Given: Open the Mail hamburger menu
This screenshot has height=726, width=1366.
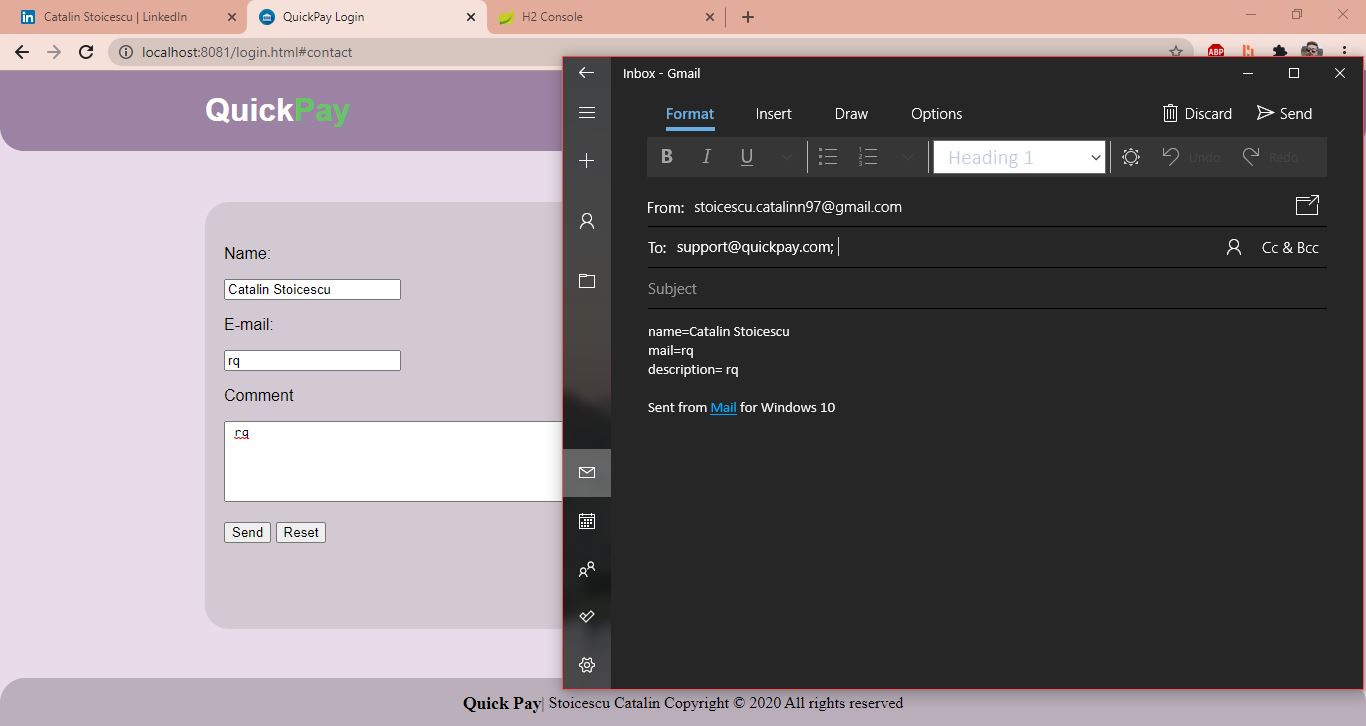Looking at the screenshot, I should (587, 113).
